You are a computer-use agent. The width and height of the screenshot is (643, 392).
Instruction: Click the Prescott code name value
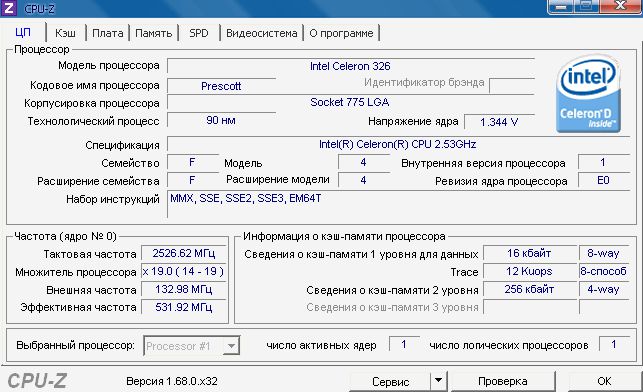click(221, 86)
